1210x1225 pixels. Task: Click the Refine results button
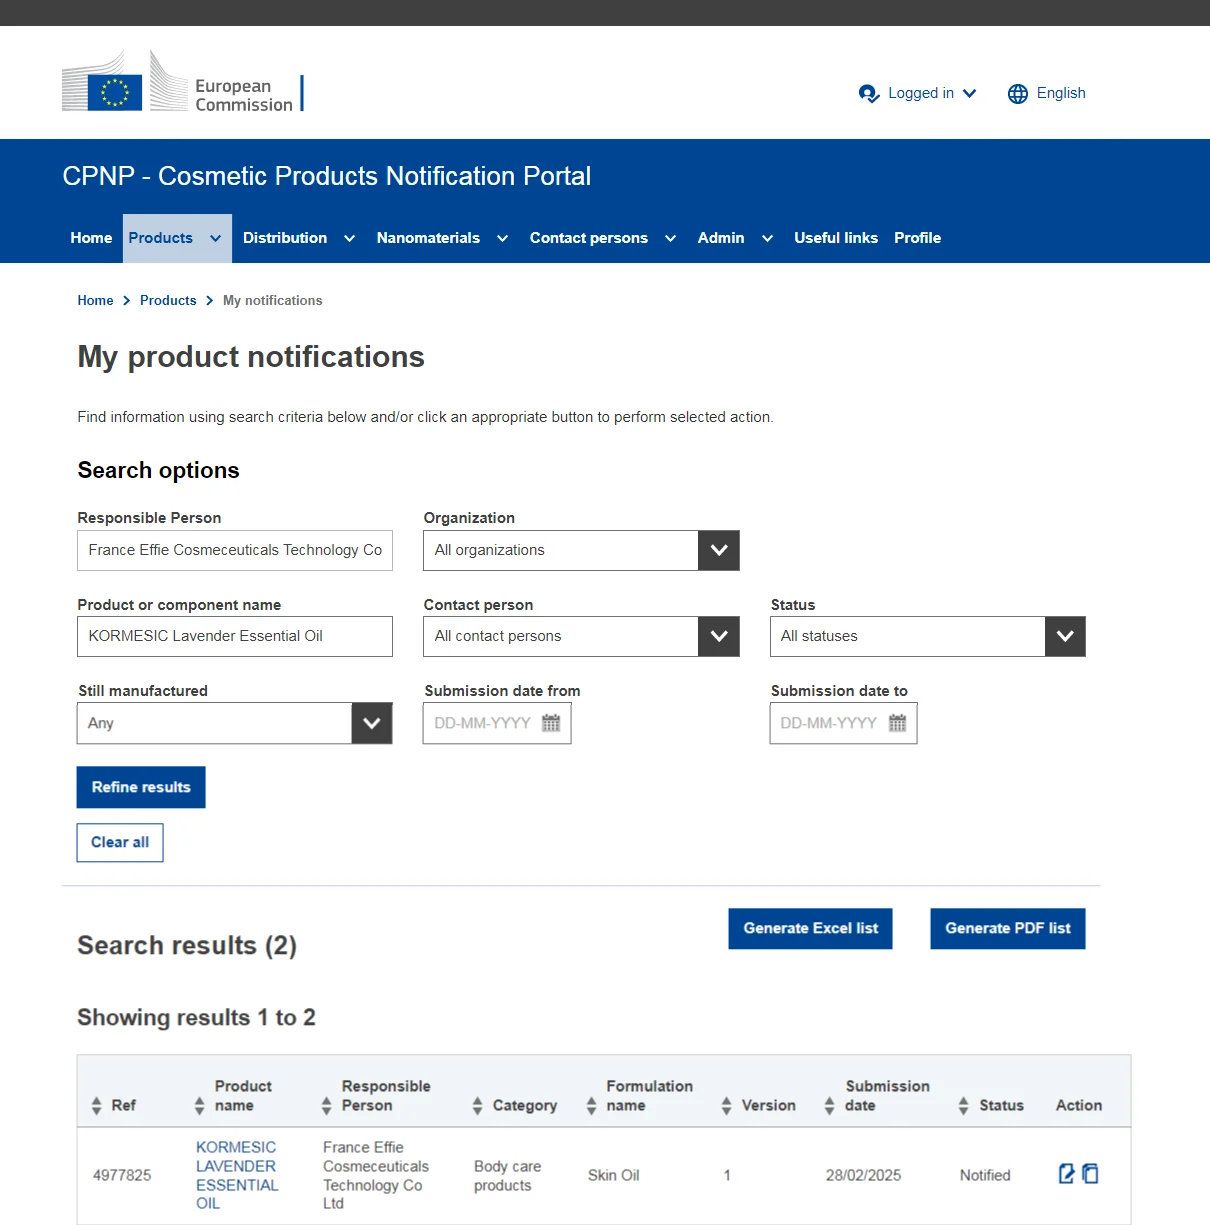tap(141, 787)
